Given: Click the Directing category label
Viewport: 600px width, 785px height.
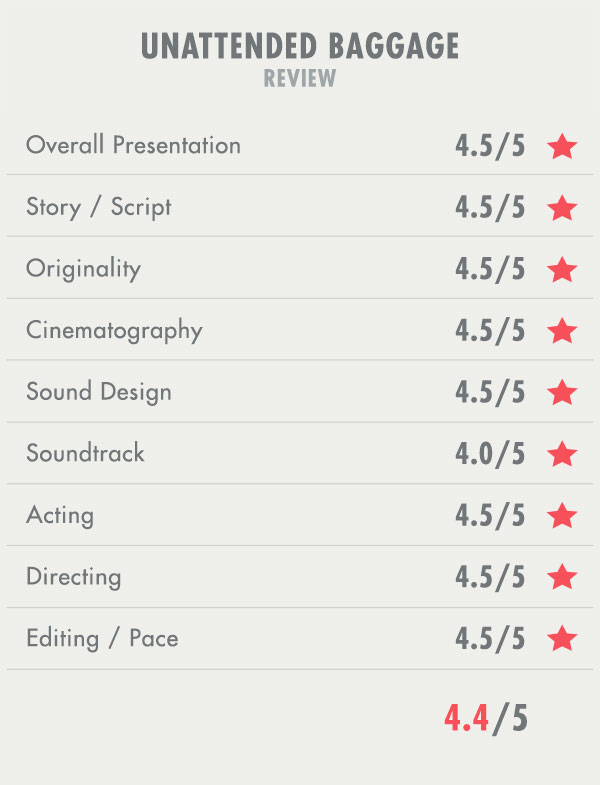Looking at the screenshot, I should pyautogui.click(x=73, y=577).
